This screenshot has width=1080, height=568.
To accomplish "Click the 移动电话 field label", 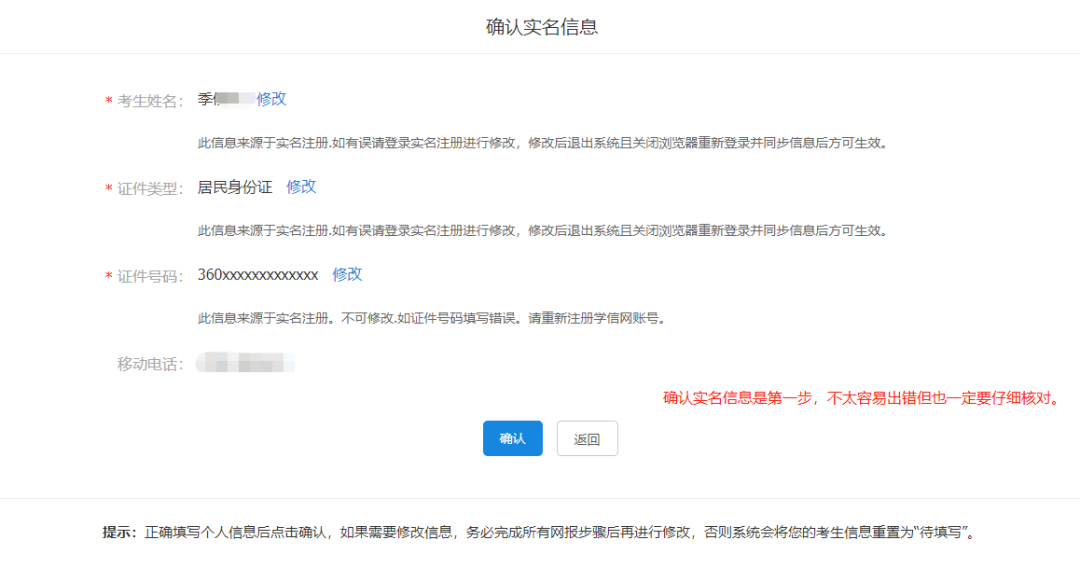I will 150,364.
